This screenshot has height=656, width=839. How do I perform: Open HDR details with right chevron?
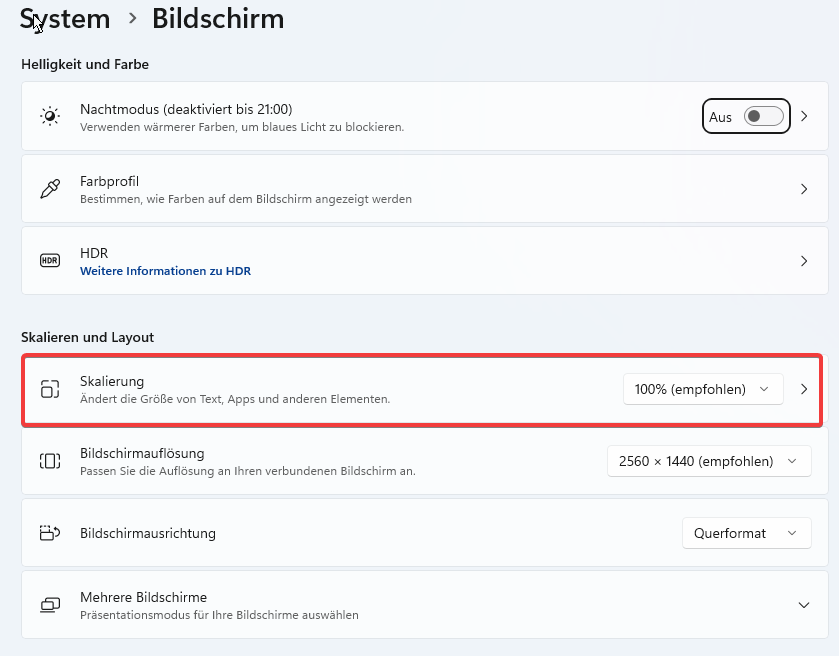pyautogui.click(x=804, y=261)
